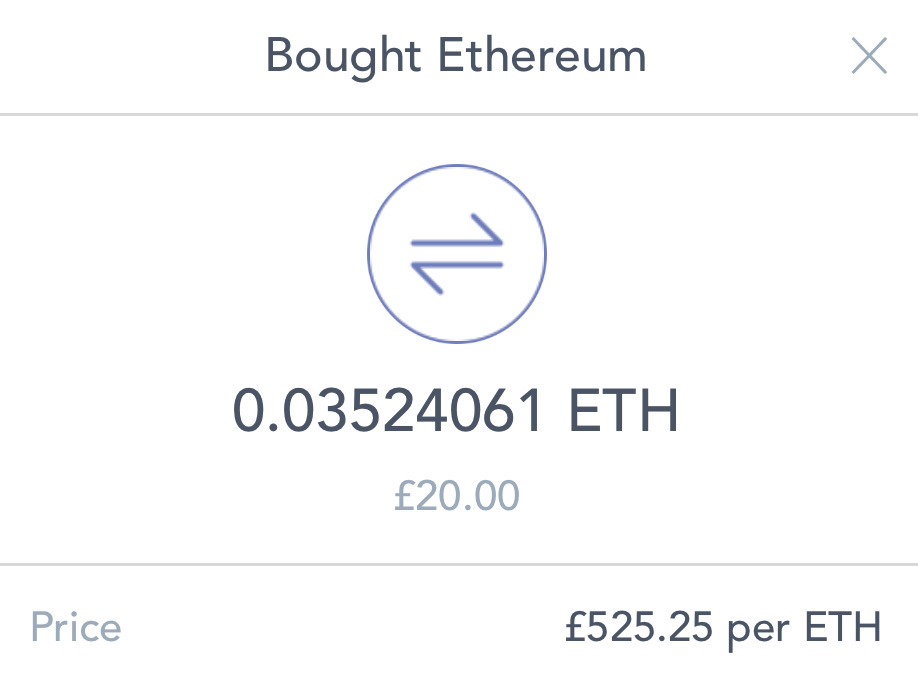Click the ETH unit beside amount

click(x=624, y=412)
